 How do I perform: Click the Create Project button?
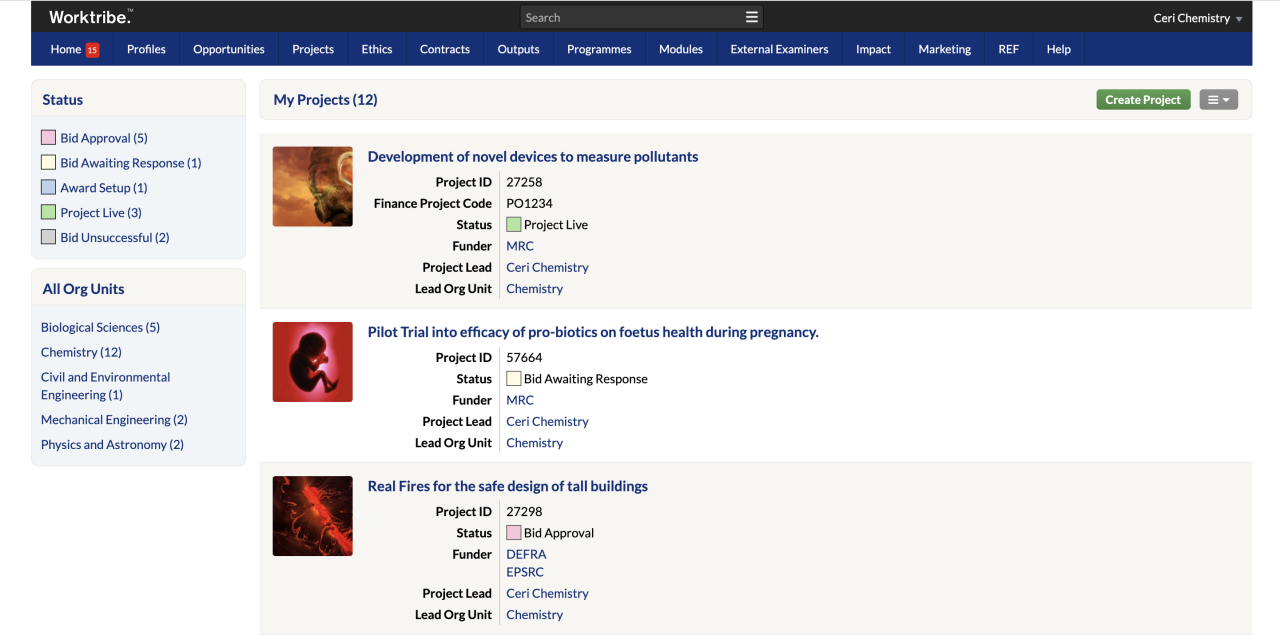1143,100
